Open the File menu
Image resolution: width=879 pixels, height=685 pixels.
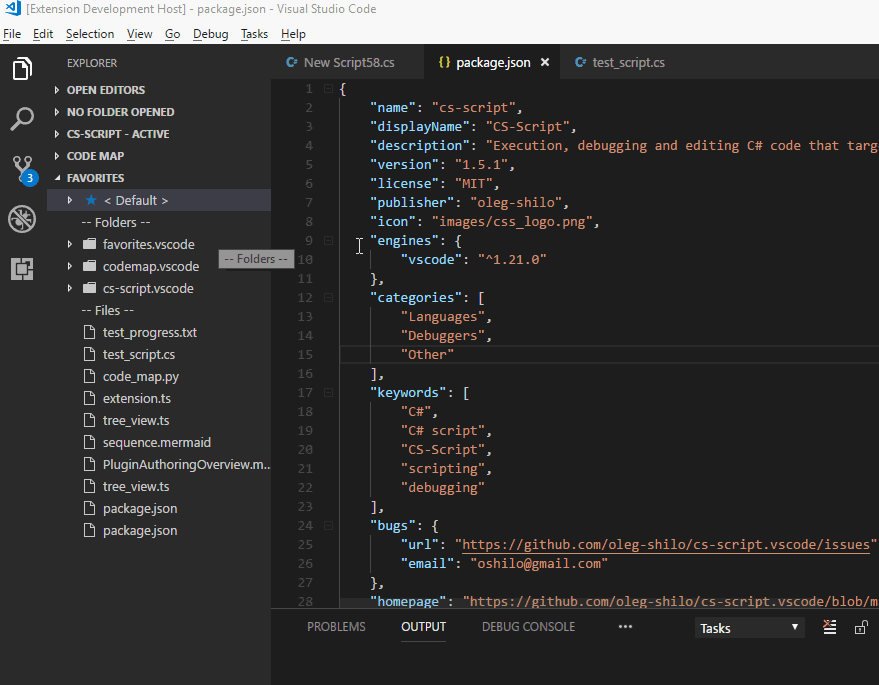pyautogui.click(x=12, y=34)
